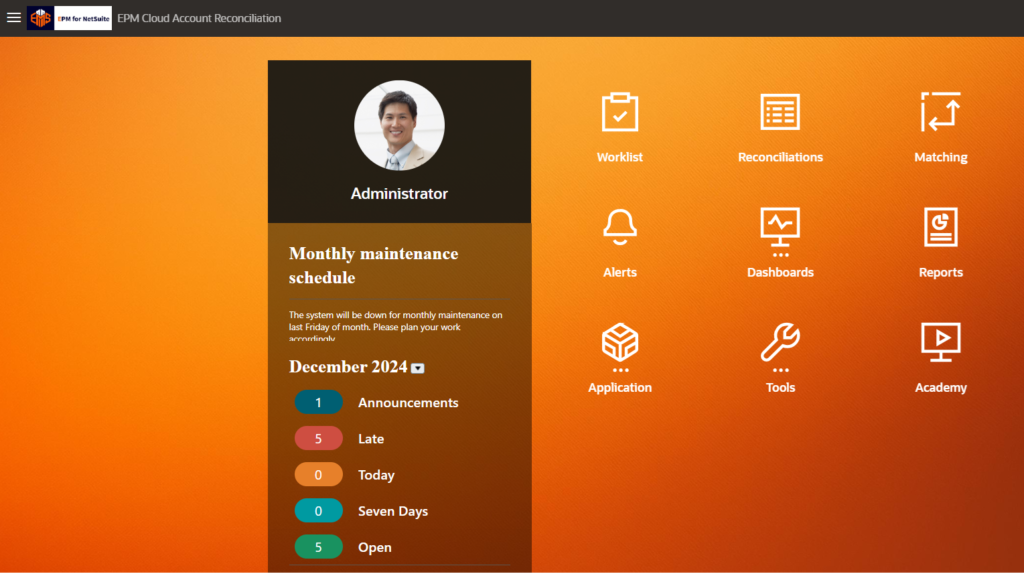Image resolution: width=1024 pixels, height=576 pixels.
Task: Open the Matching arrows icon
Action: (940, 112)
